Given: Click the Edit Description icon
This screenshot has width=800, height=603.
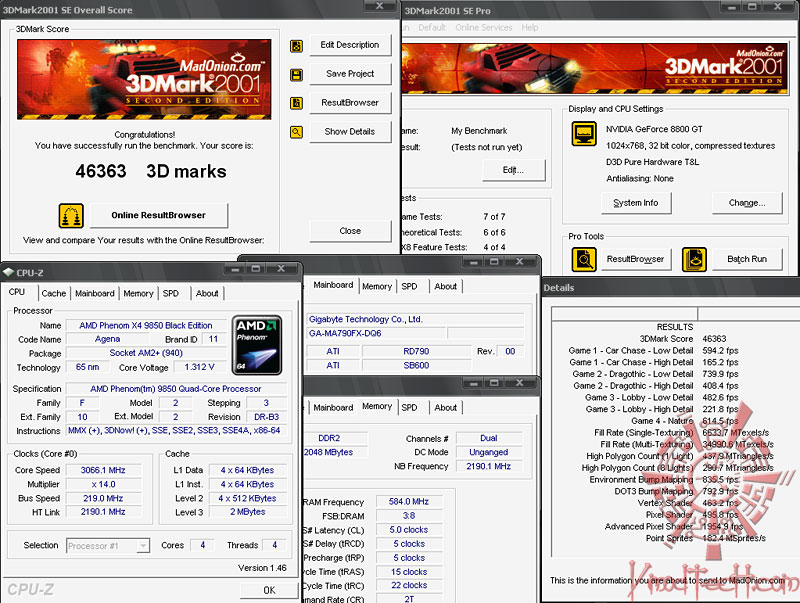Looking at the screenshot, I should [296, 46].
